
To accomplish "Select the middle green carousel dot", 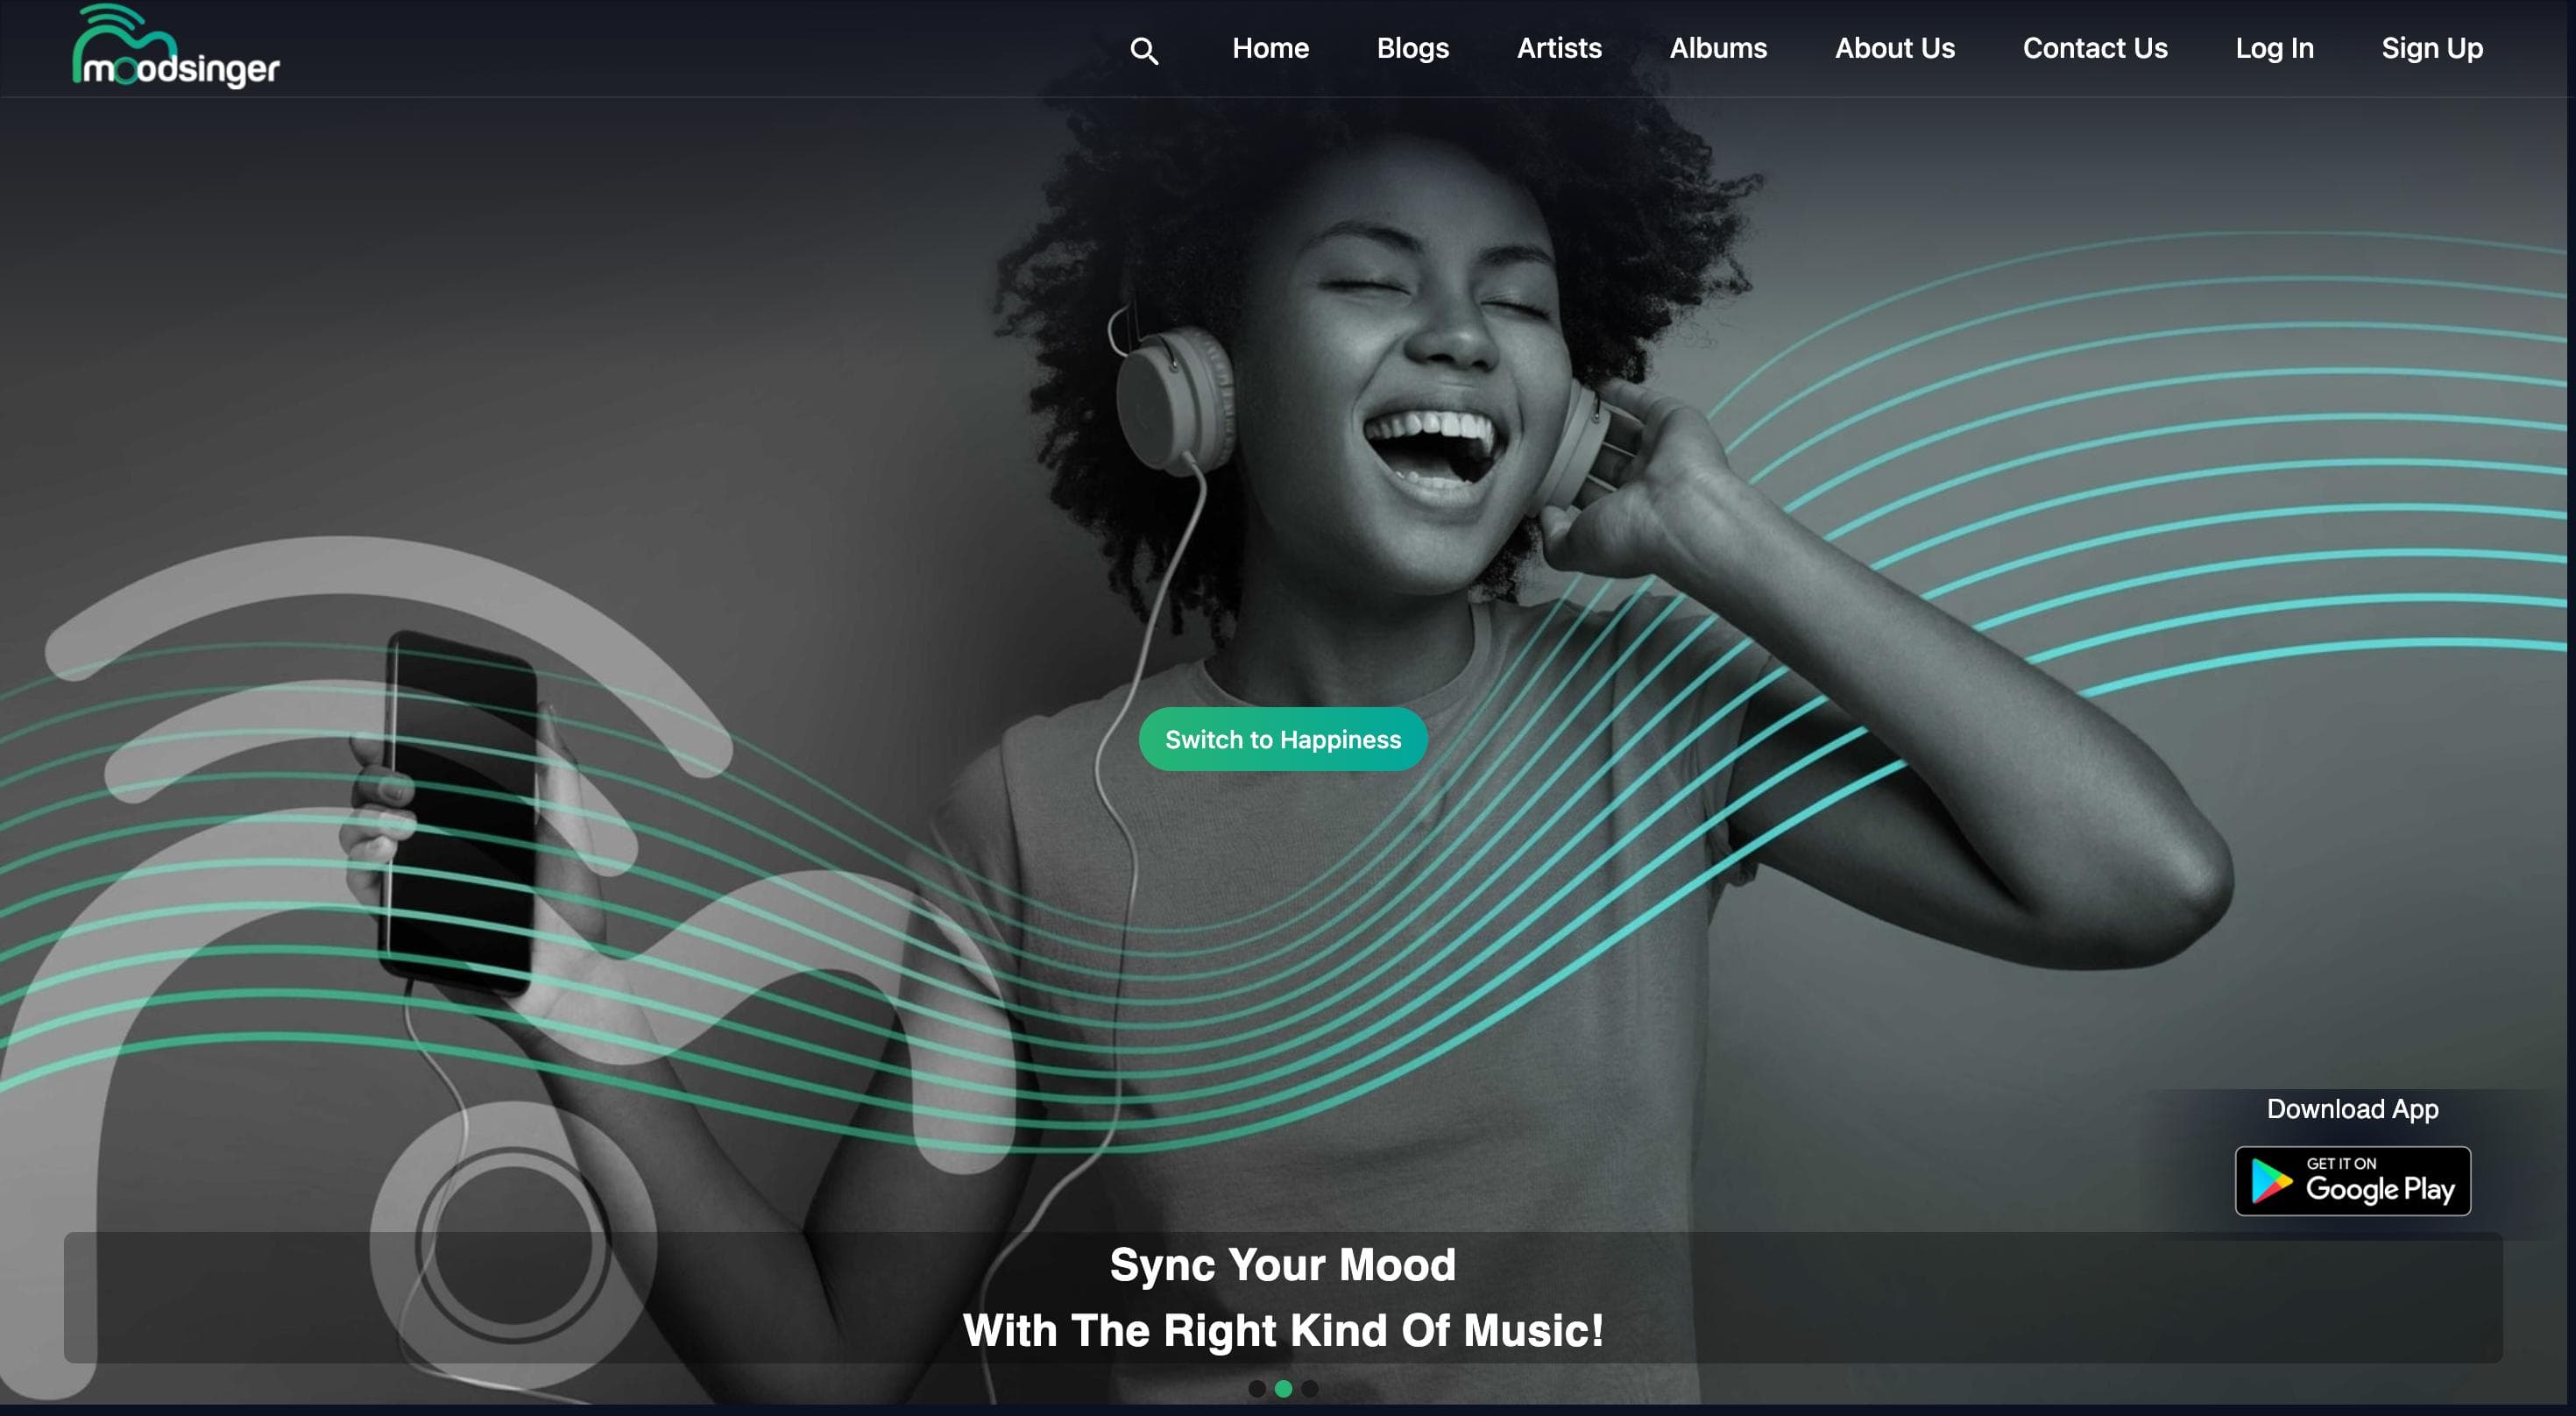I will point(1283,1388).
